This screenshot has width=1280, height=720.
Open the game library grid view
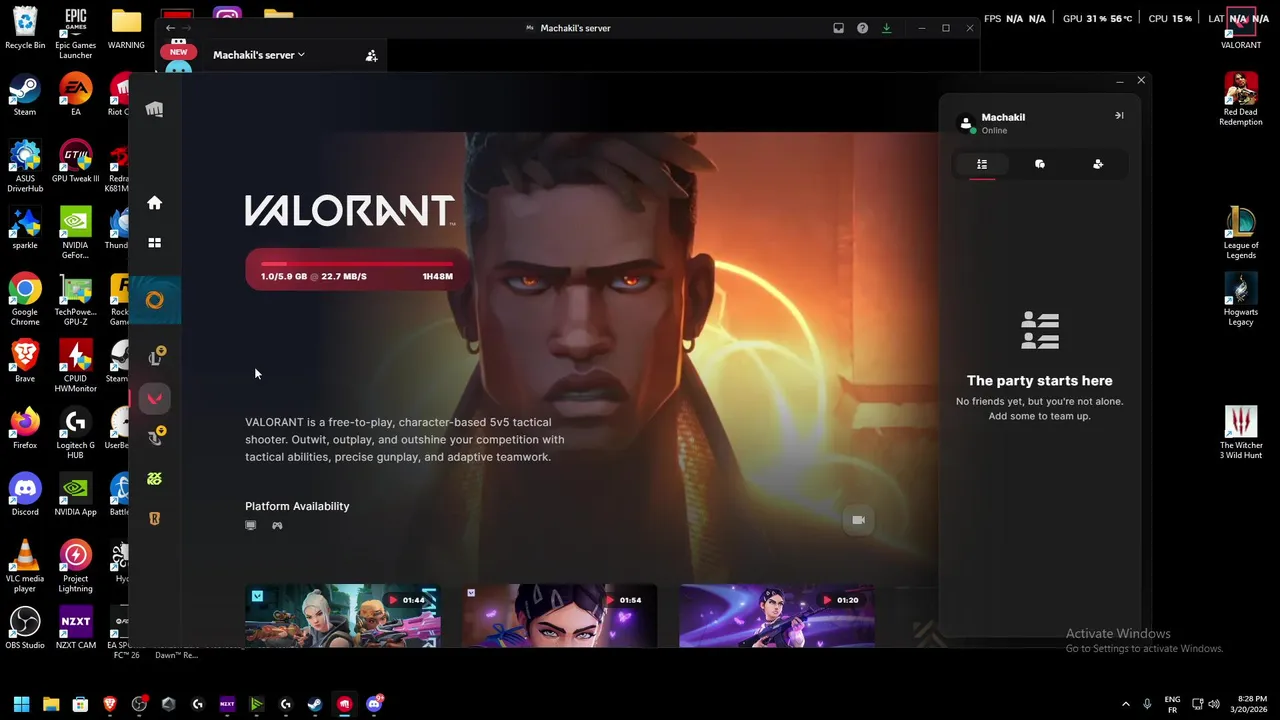(154, 243)
